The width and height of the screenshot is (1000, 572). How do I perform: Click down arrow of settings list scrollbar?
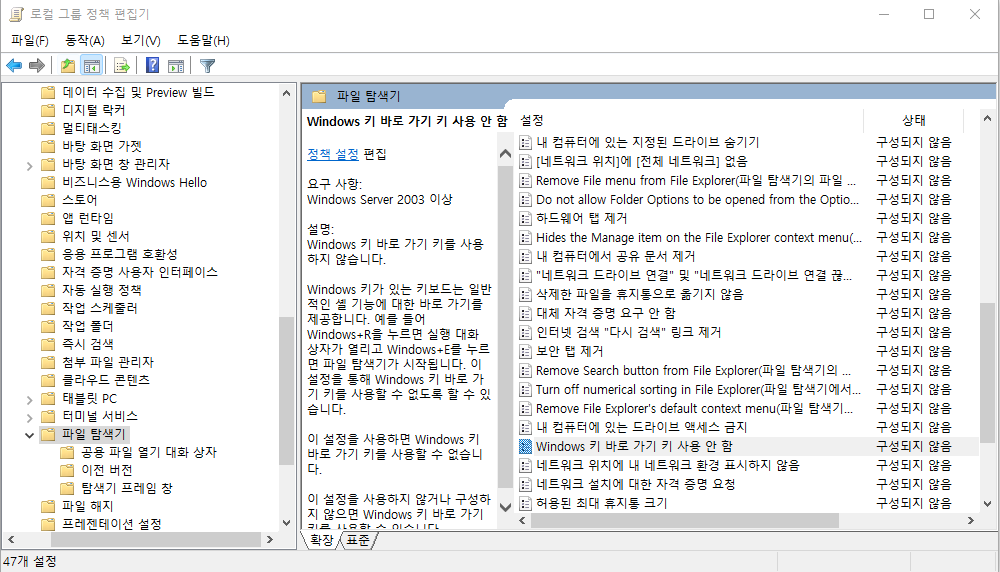pyautogui.click(x=987, y=504)
